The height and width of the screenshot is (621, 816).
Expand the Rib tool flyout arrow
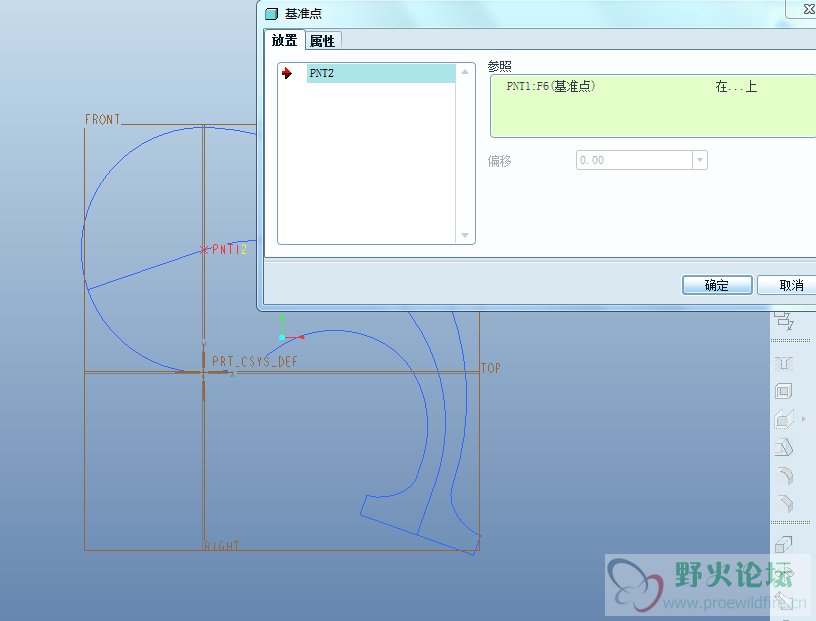click(x=804, y=419)
